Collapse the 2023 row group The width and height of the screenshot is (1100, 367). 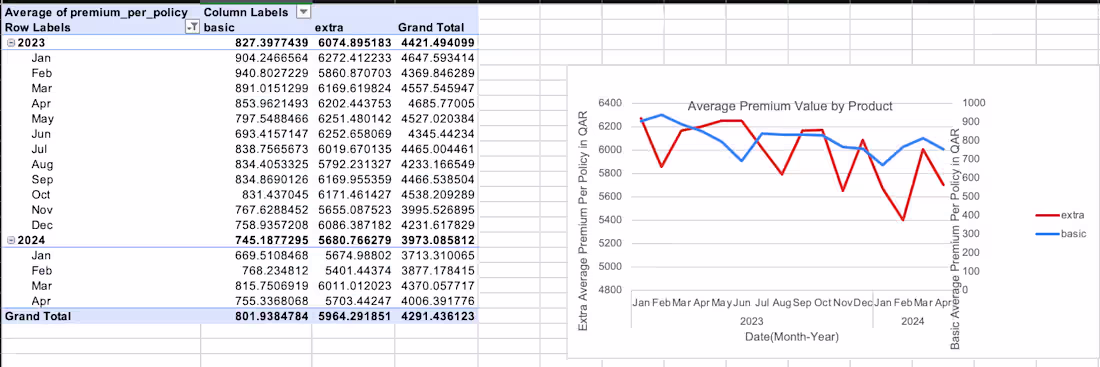tap(10, 43)
